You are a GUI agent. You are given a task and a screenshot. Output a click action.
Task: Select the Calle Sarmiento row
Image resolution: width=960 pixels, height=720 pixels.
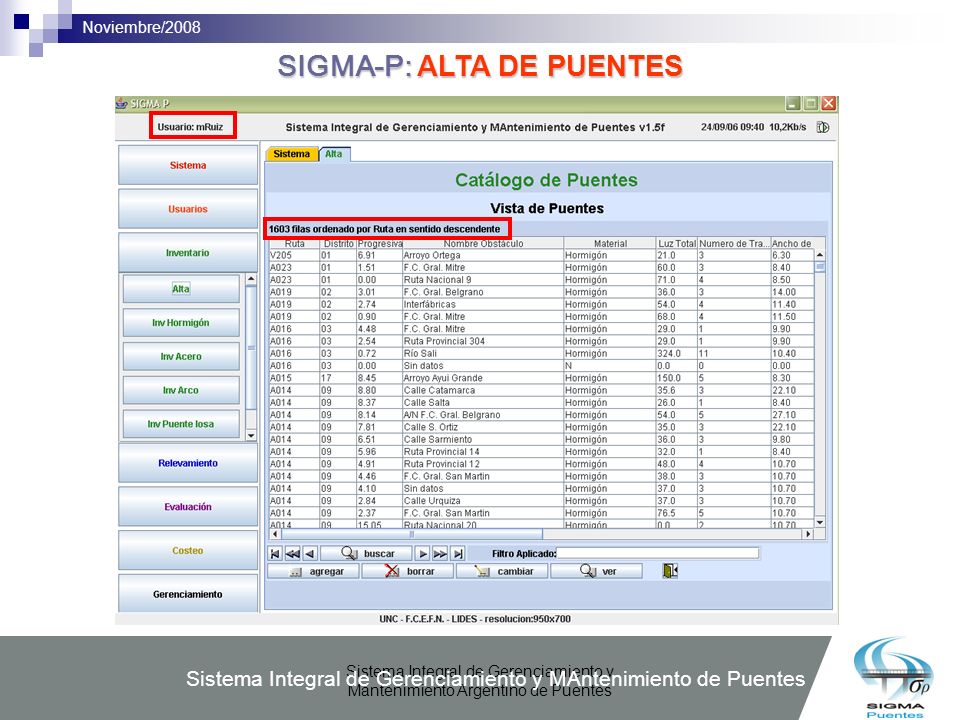click(x=542, y=439)
